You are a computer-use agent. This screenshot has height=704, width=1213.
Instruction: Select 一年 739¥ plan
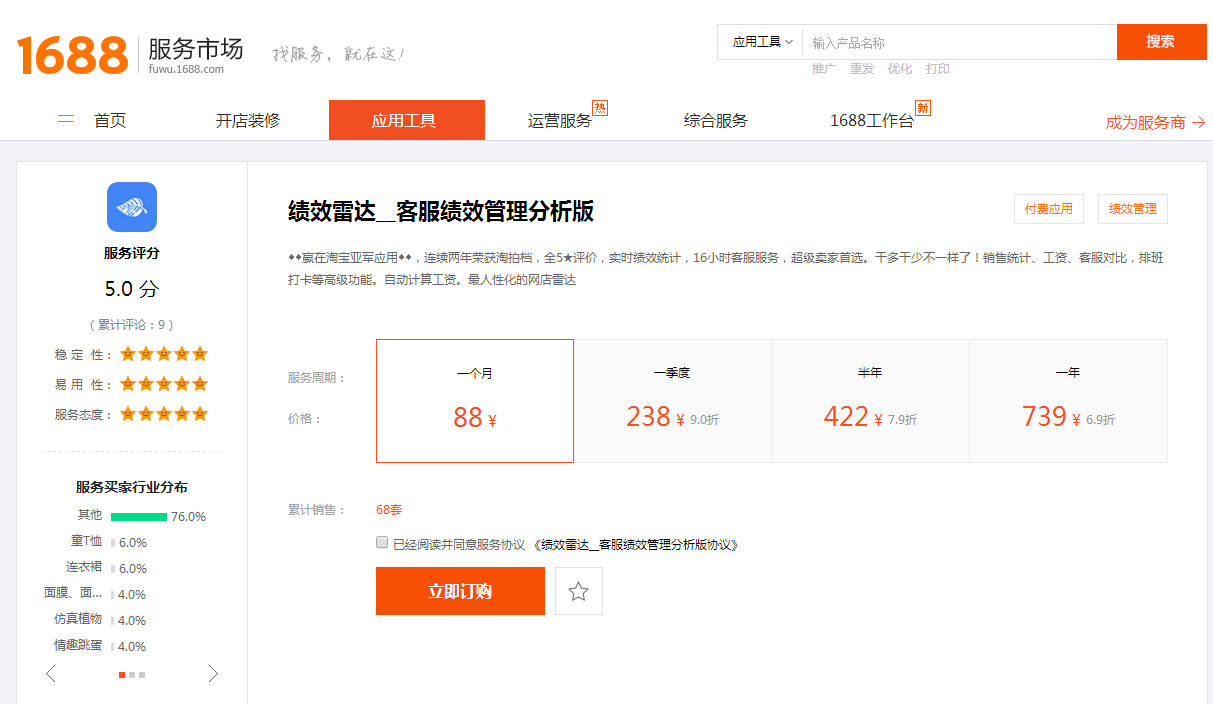tap(1068, 401)
